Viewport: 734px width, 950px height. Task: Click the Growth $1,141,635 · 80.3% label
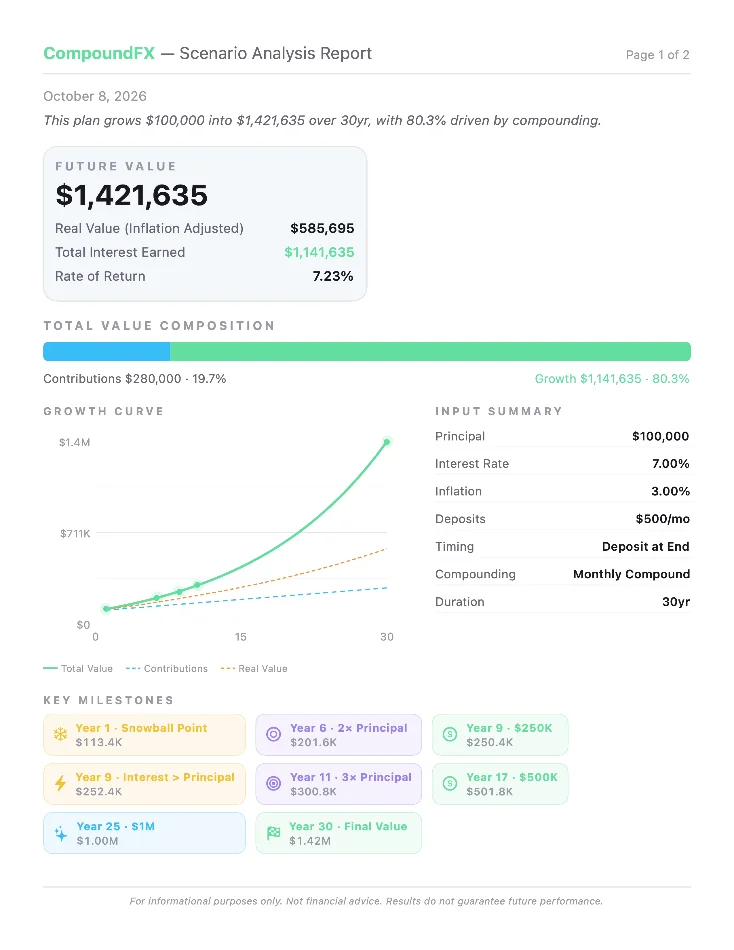[x=612, y=379]
